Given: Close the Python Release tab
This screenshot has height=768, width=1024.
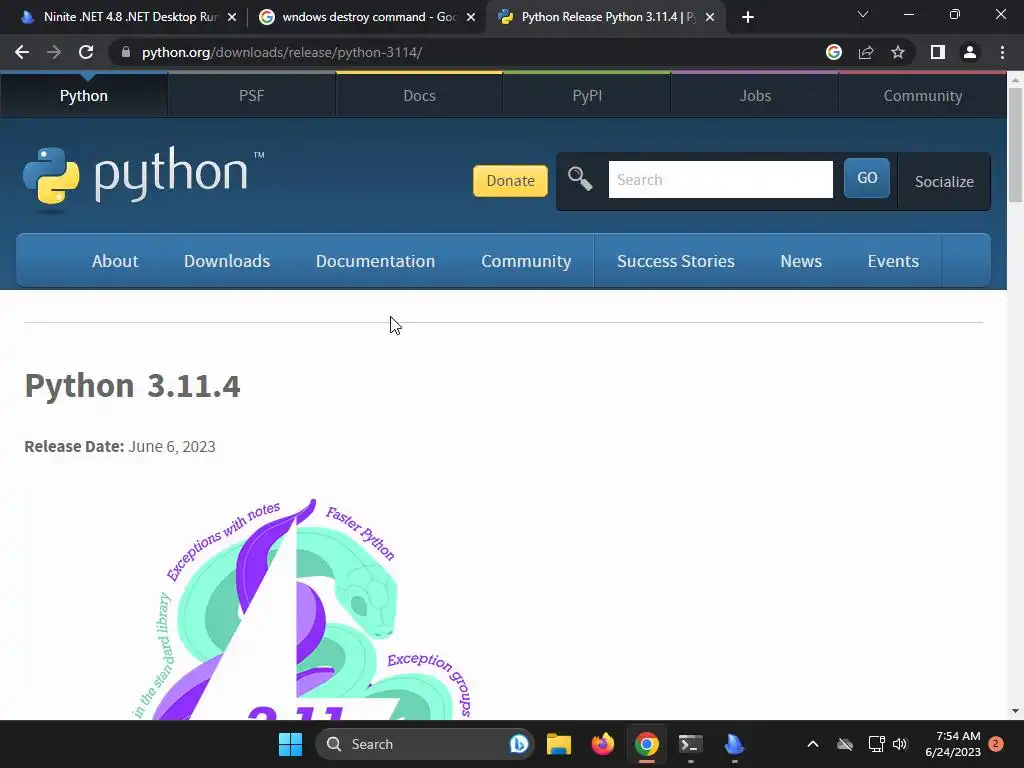Looking at the screenshot, I should click(x=710, y=18).
